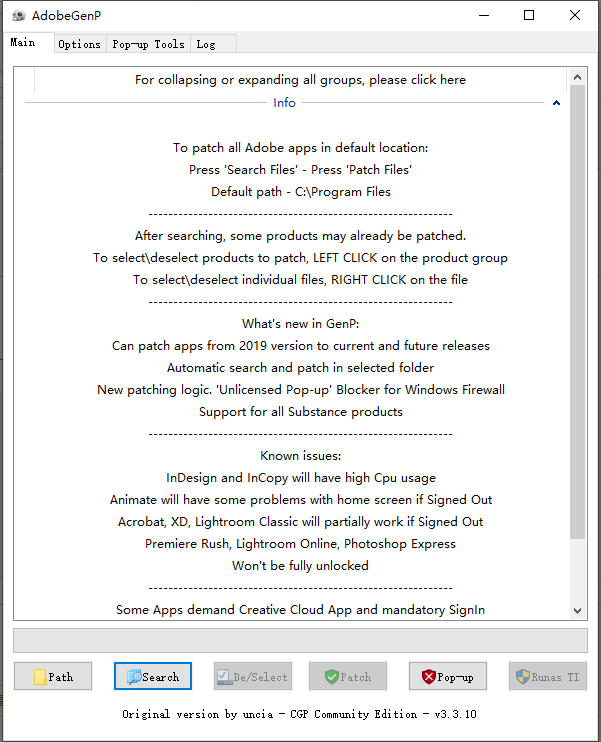The image size is (601, 742).
Task: Click 'Won't be fully unlocked' line
Action: (300, 565)
